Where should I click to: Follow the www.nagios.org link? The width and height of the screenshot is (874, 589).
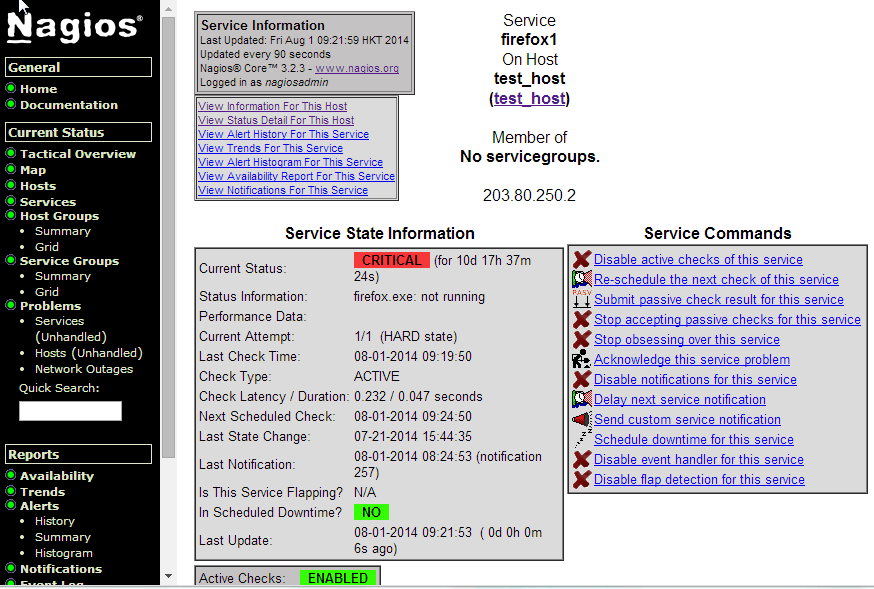click(x=357, y=69)
